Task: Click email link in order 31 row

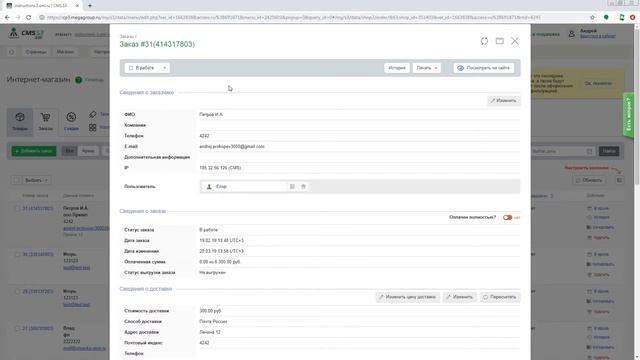Action: tap(86, 228)
